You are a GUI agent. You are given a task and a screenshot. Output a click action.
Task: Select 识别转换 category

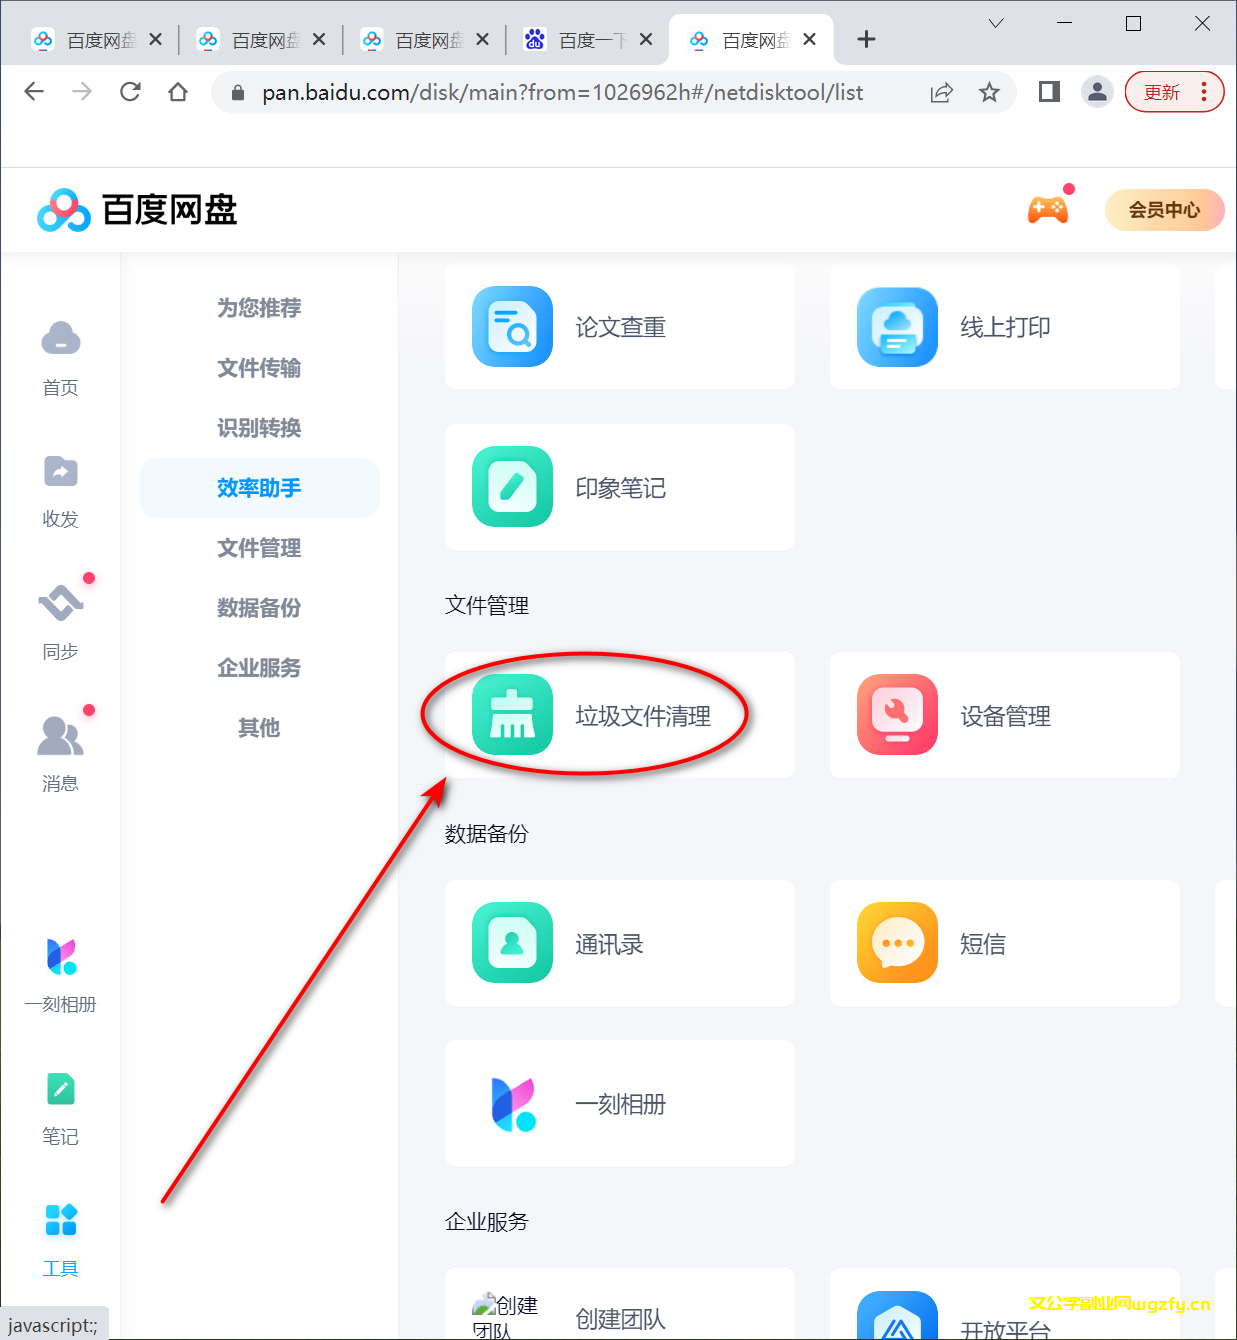[259, 428]
